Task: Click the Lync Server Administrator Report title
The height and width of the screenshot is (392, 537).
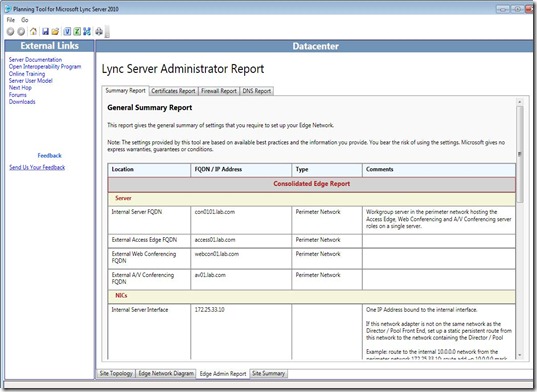Action: [183, 69]
